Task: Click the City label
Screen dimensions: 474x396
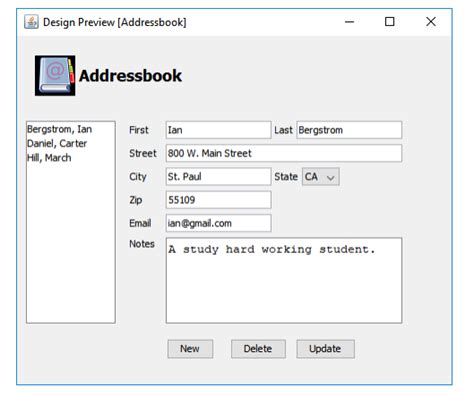Action: point(138,177)
